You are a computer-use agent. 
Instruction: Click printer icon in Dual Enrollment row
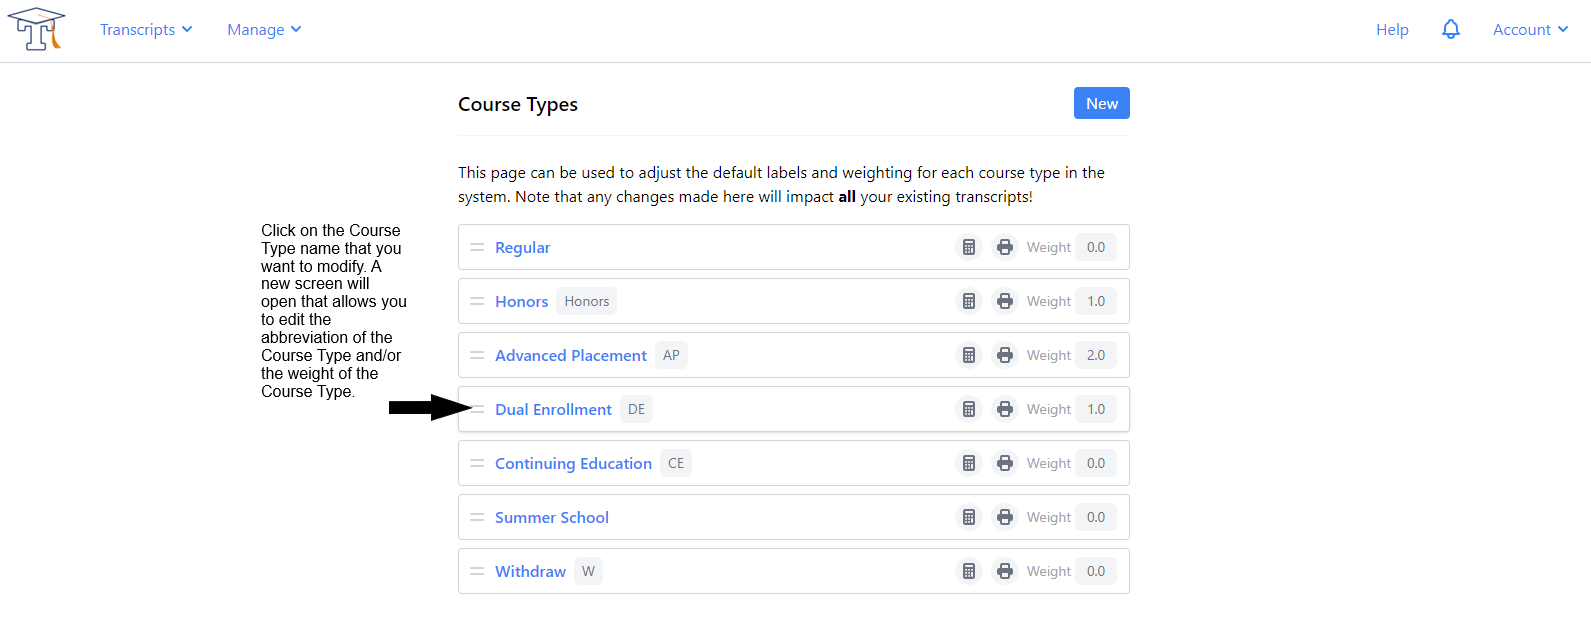(1004, 409)
